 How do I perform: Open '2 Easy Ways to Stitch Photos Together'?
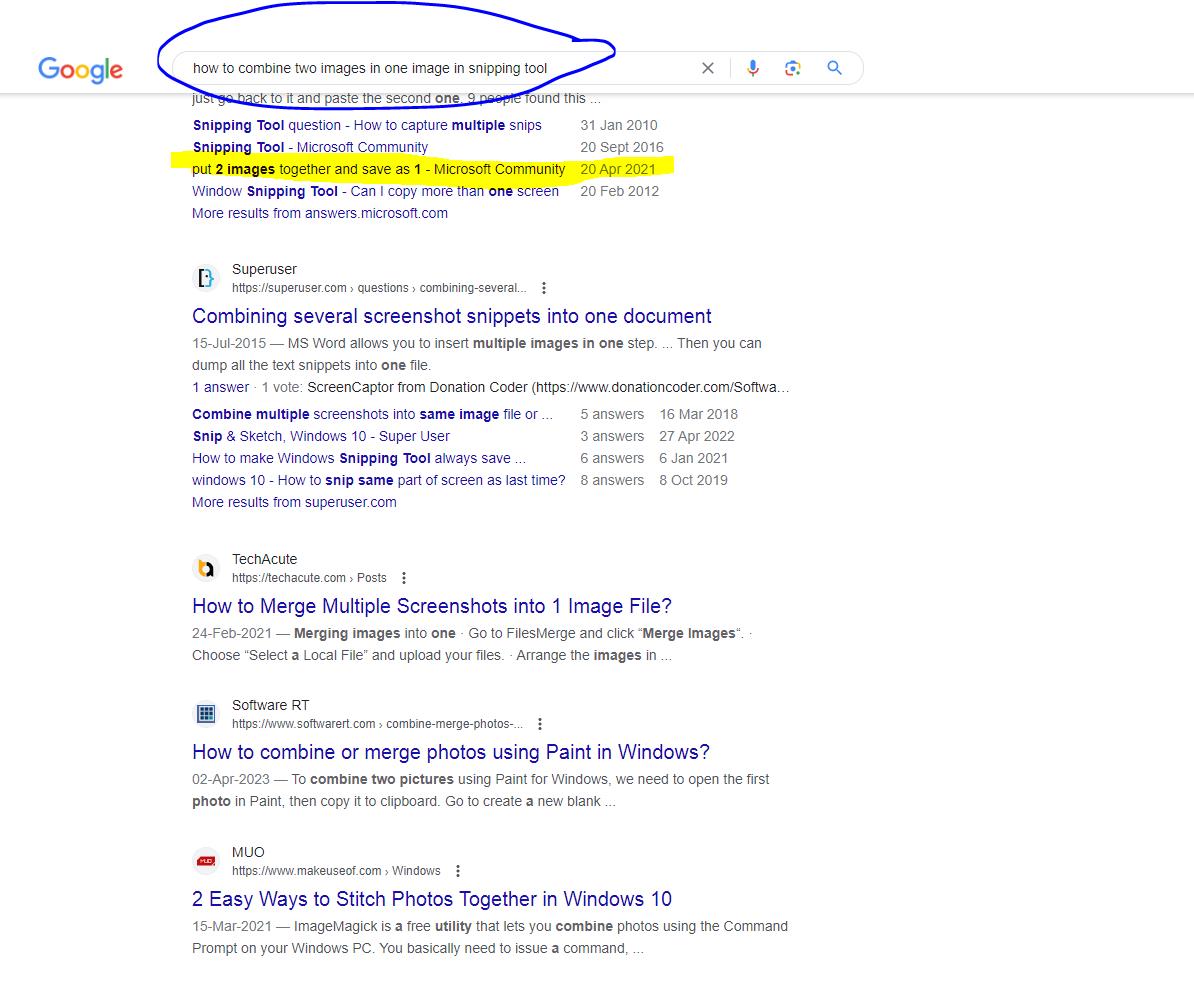(432, 900)
